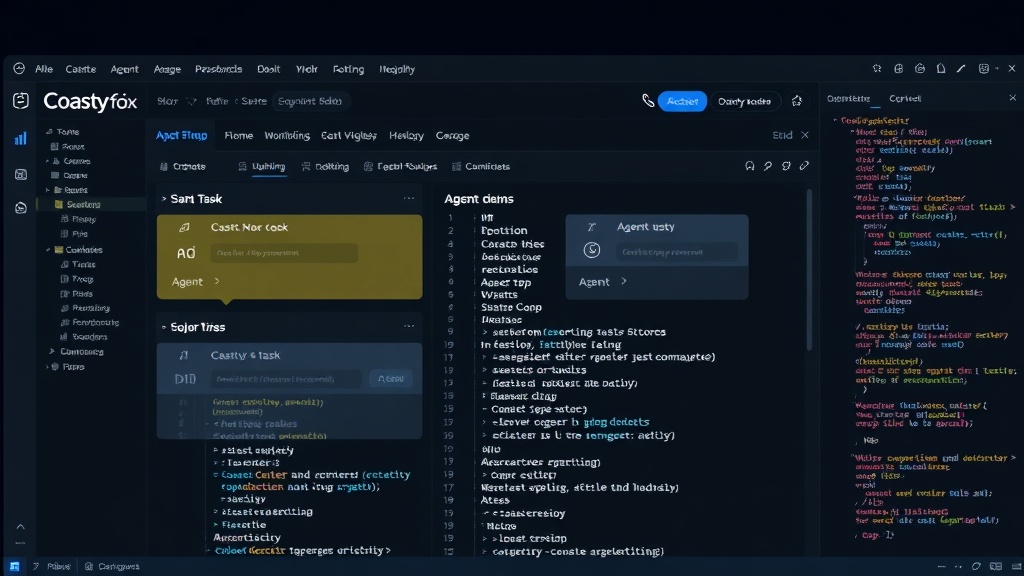Click the blue pill button in header
The height and width of the screenshot is (576, 1024).
[x=682, y=101]
